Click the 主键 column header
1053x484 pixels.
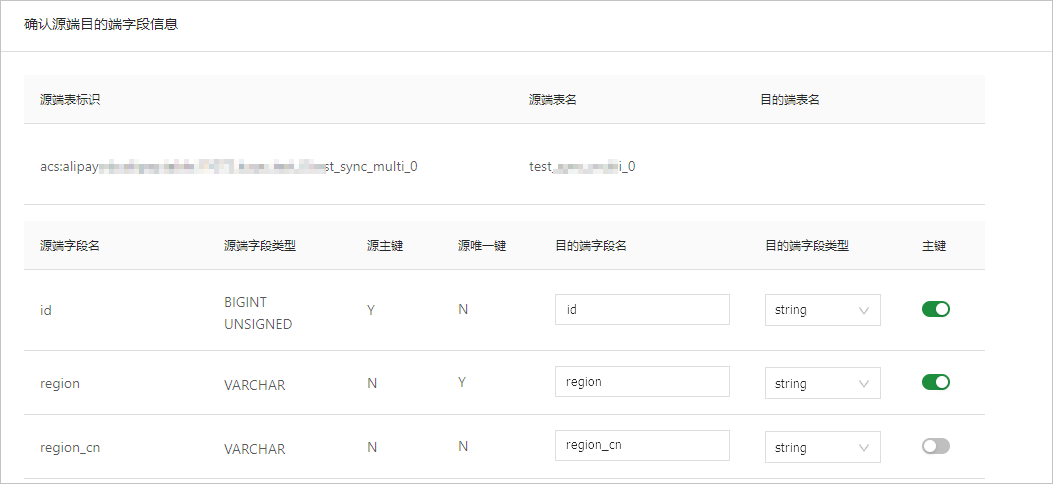point(934,246)
